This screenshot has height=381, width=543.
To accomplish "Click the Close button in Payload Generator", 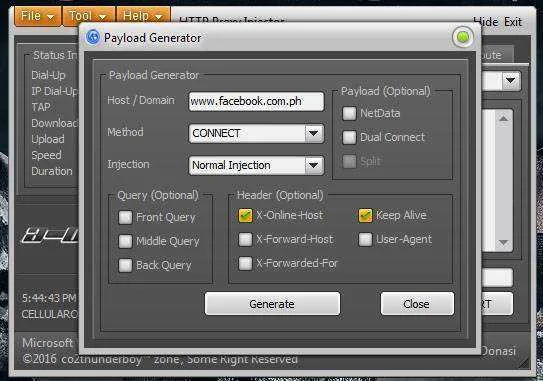I will (417, 304).
